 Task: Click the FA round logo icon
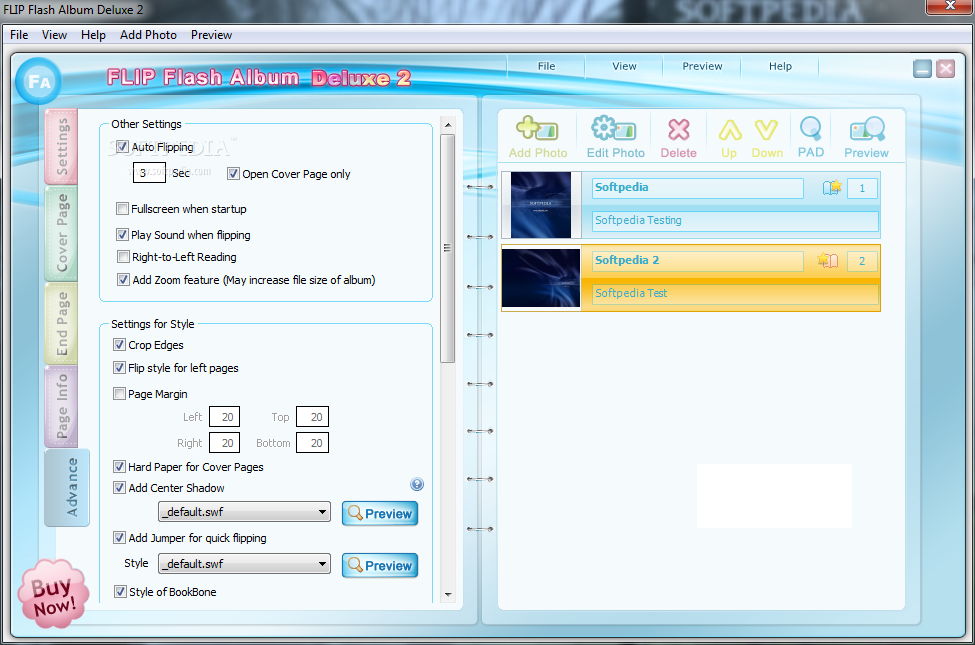click(x=39, y=81)
